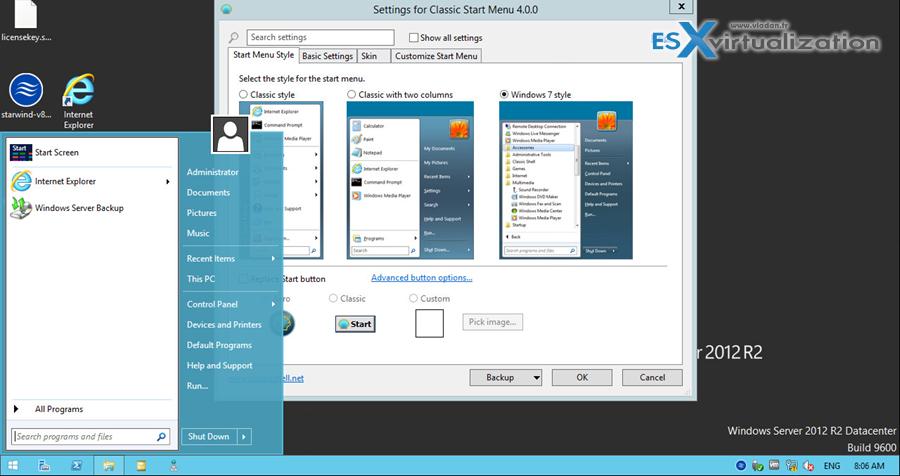Click the Classic Start button image

pyautogui.click(x=355, y=324)
